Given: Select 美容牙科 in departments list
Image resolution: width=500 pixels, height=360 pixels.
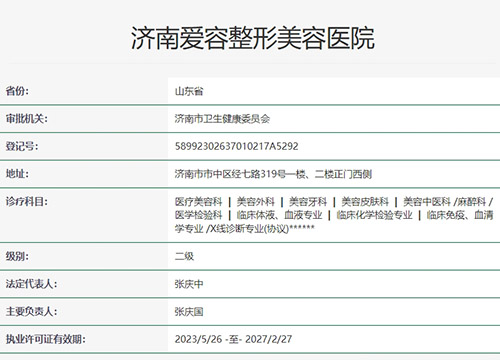Looking at the screenshot, I should coord(308,202).
